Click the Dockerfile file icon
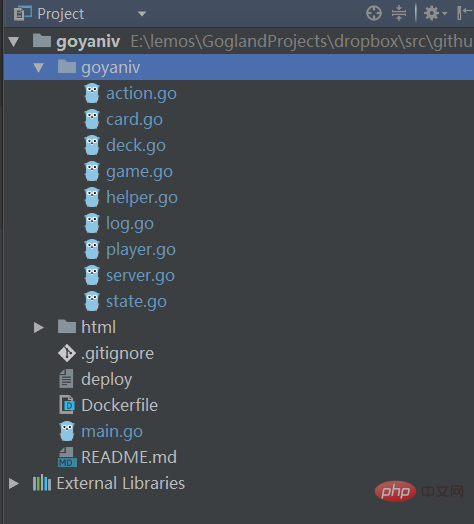This screenshot has width=474, height=524. click(x=67, y=405)
